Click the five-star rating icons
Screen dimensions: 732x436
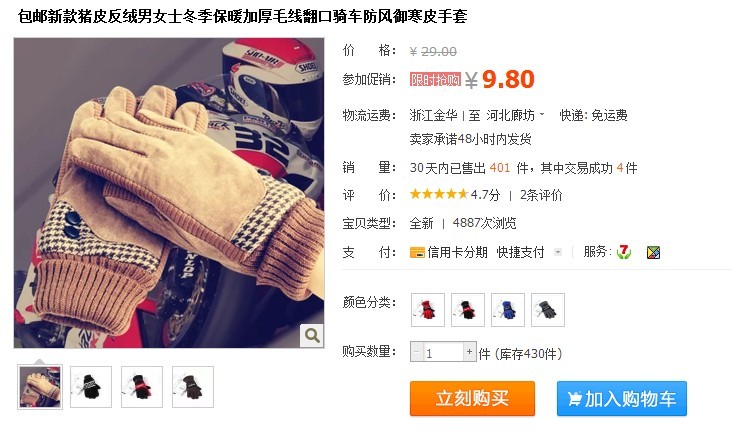[438, 194]
